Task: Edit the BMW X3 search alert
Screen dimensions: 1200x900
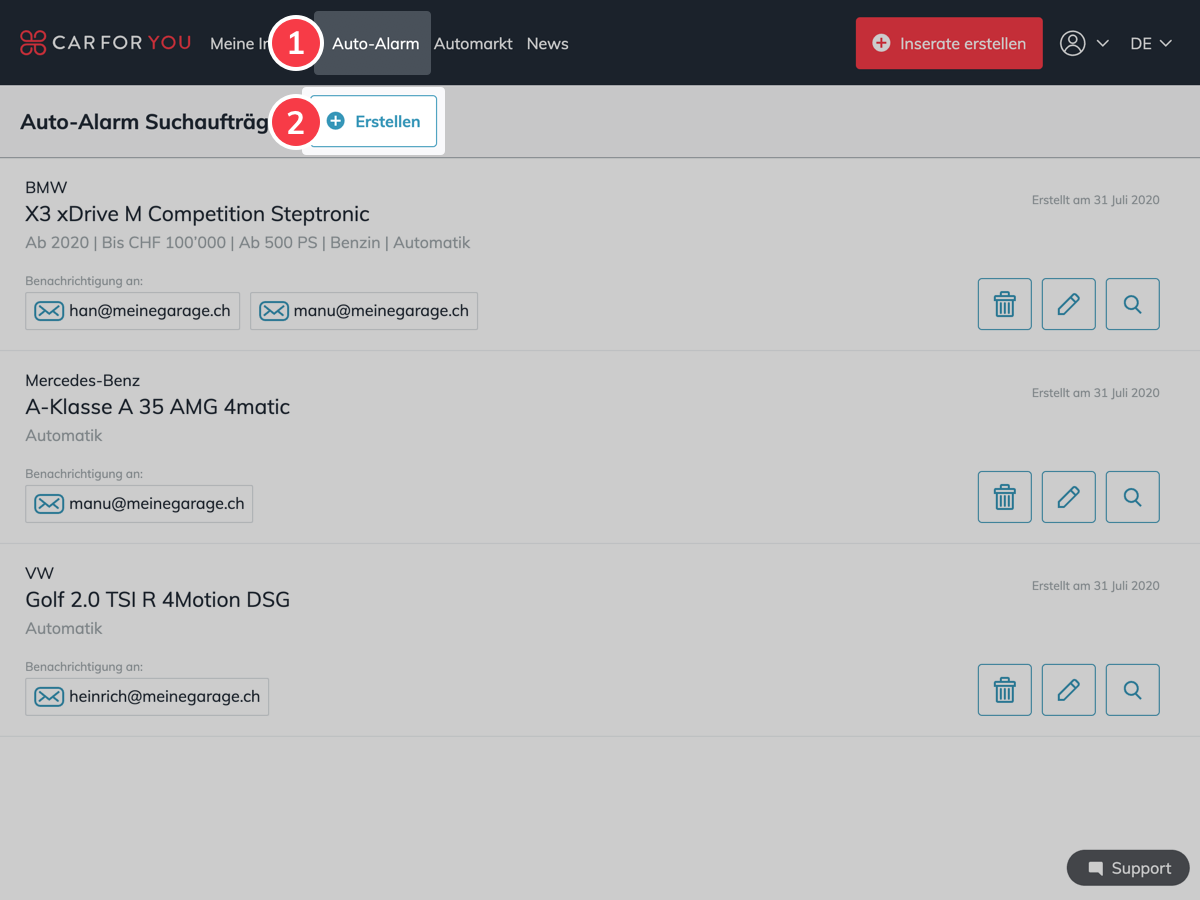Action: 1069,304
